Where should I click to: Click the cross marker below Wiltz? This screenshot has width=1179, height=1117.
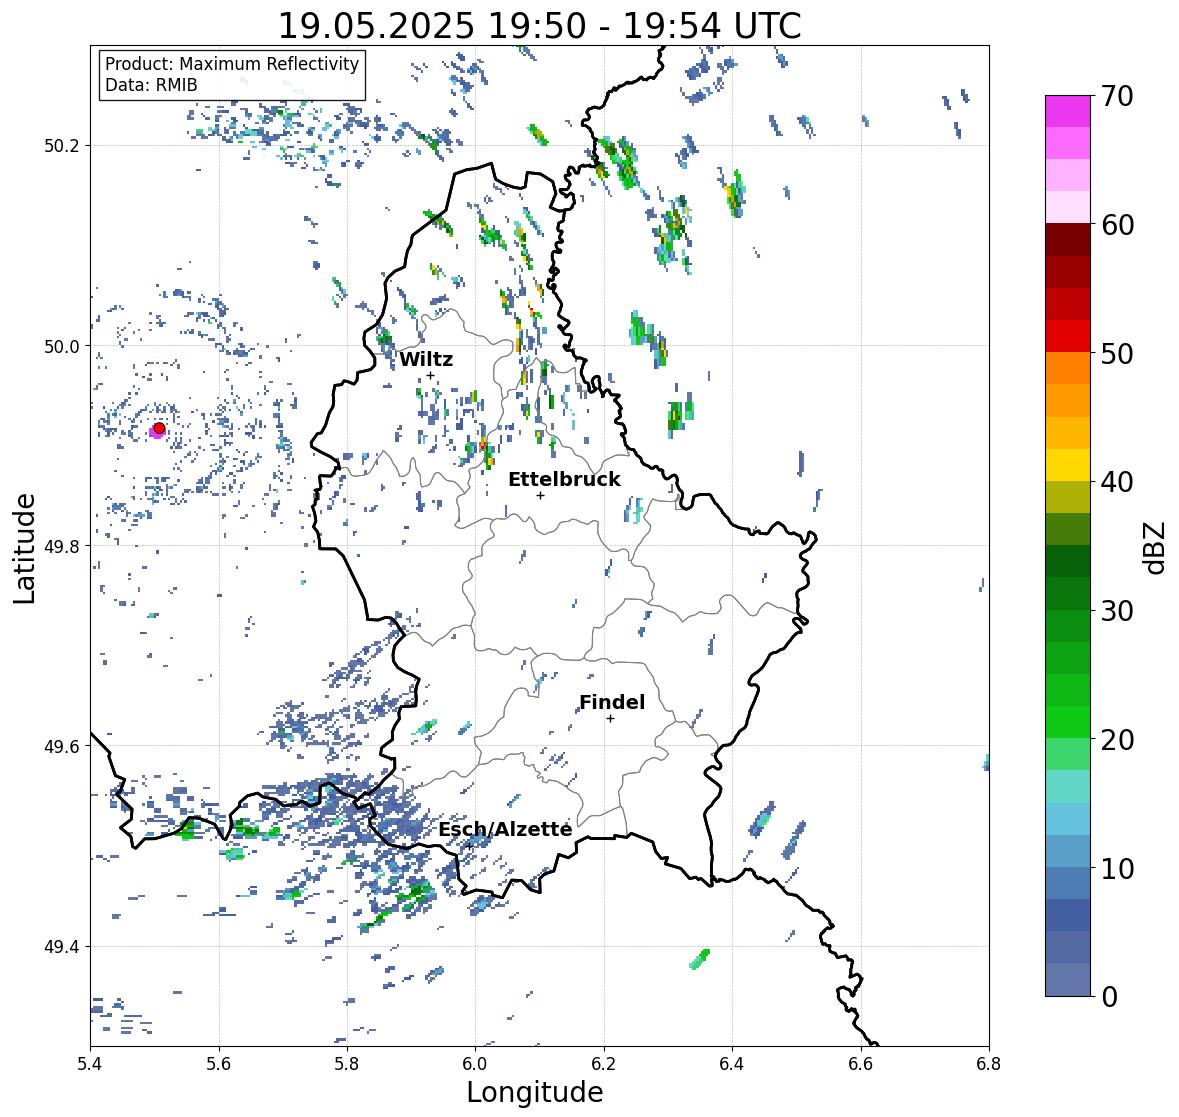click(x=430, y=376)
